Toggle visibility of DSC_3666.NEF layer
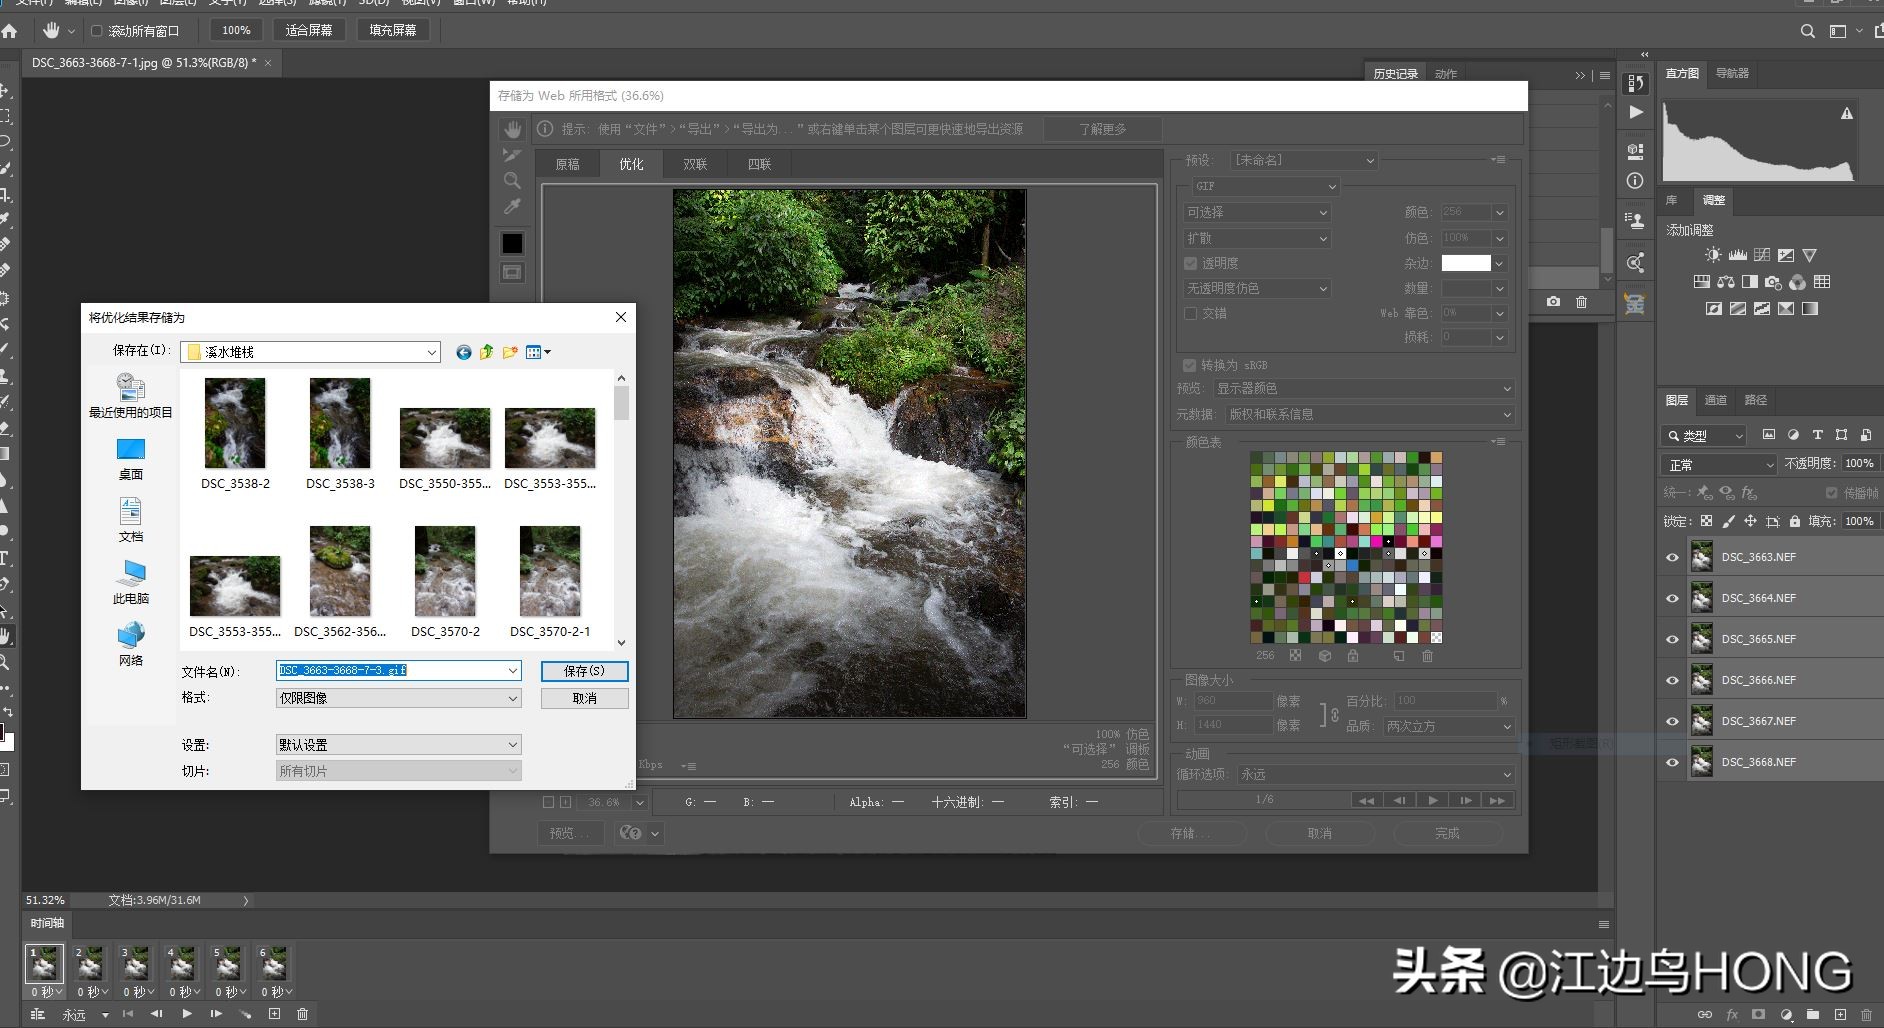1884x1028 pixels. (x=1672, y=680)
